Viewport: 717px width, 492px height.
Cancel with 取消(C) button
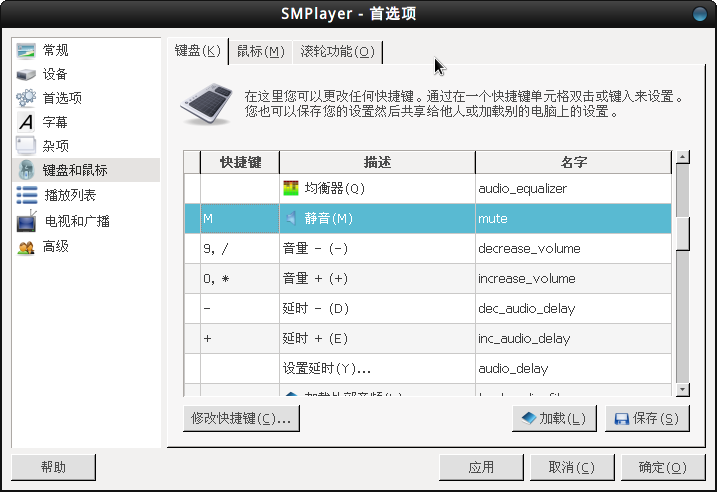click(x=572, y=467)
